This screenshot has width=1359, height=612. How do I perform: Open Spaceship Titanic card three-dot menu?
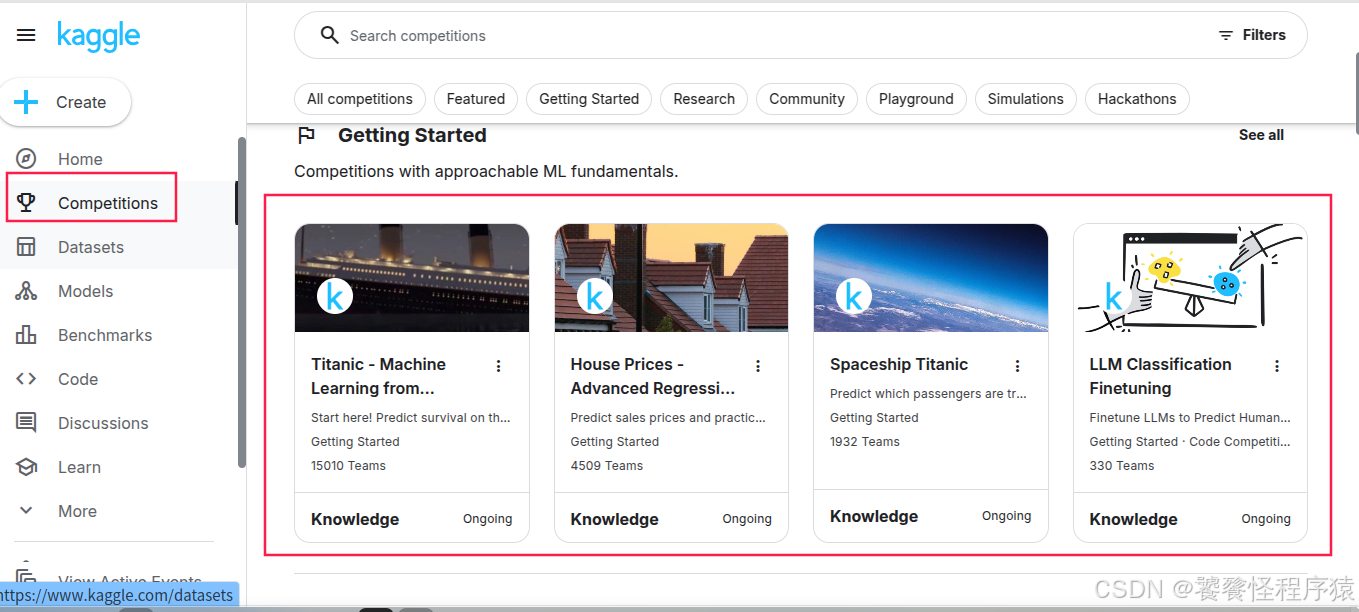1017,366
